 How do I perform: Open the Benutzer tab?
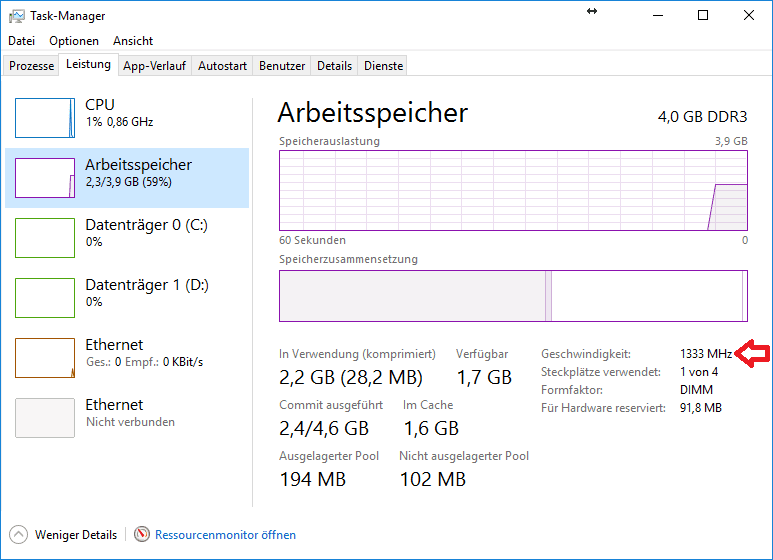(x=282, y=66)
